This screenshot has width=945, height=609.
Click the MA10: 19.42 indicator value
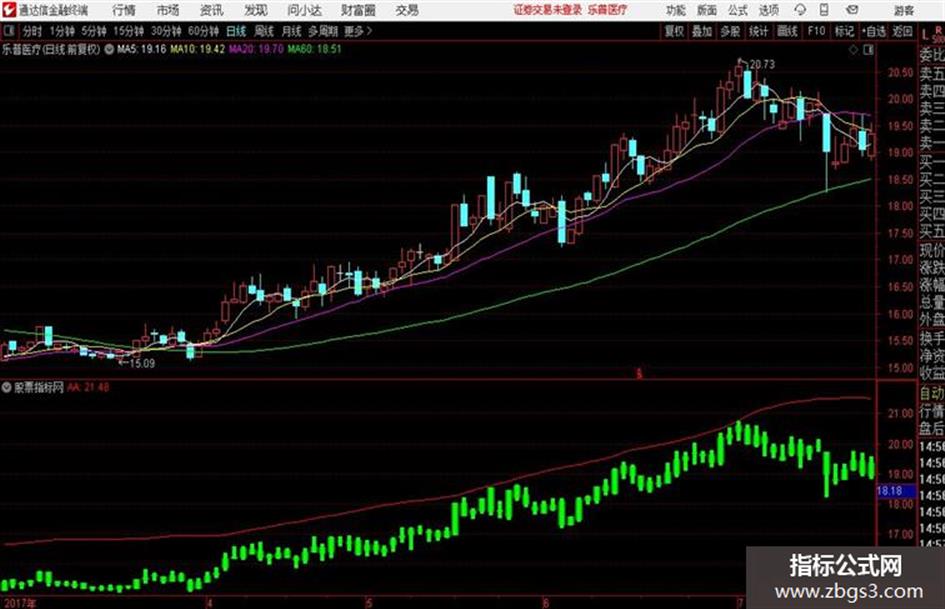(198, 49)
